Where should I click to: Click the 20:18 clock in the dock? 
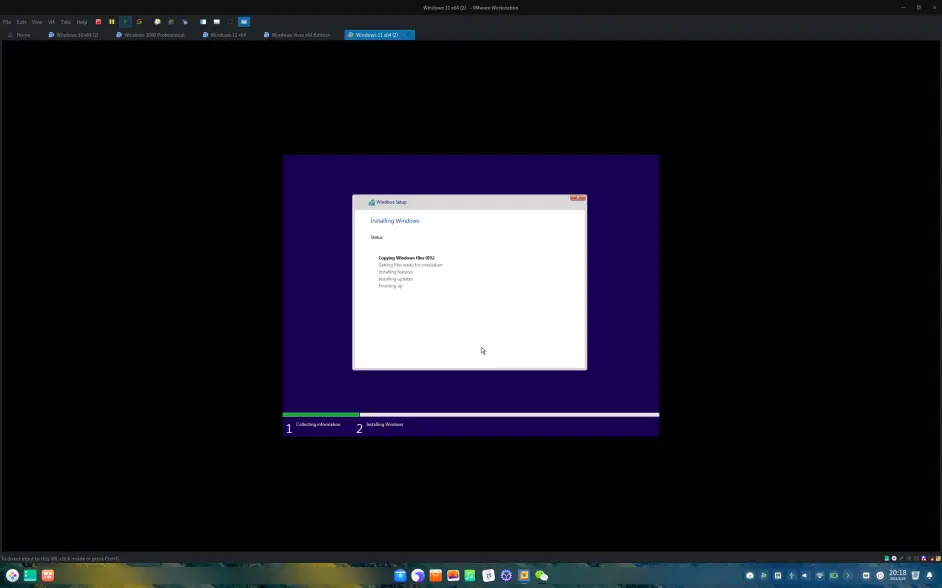tap(898, 575)
